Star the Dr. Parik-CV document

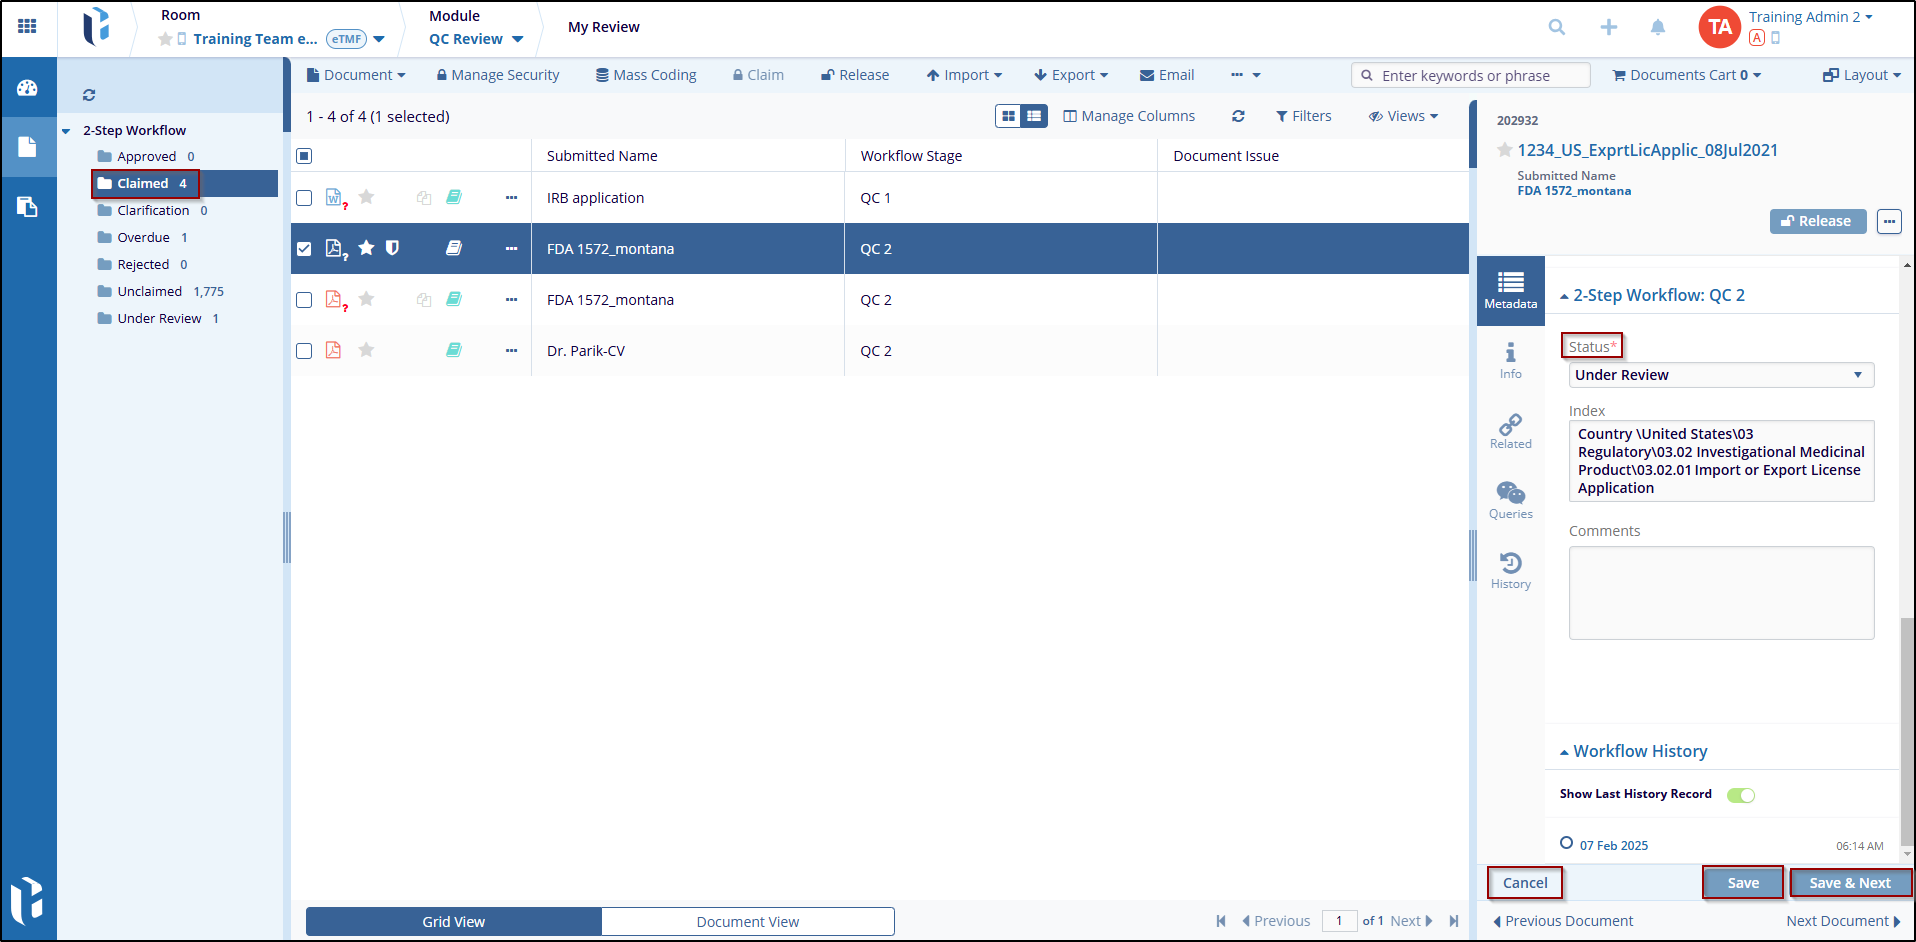tap(366, 350)
